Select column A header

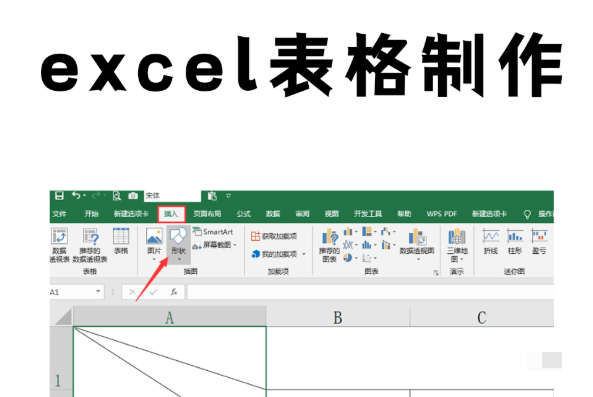[x=170, y=316]
